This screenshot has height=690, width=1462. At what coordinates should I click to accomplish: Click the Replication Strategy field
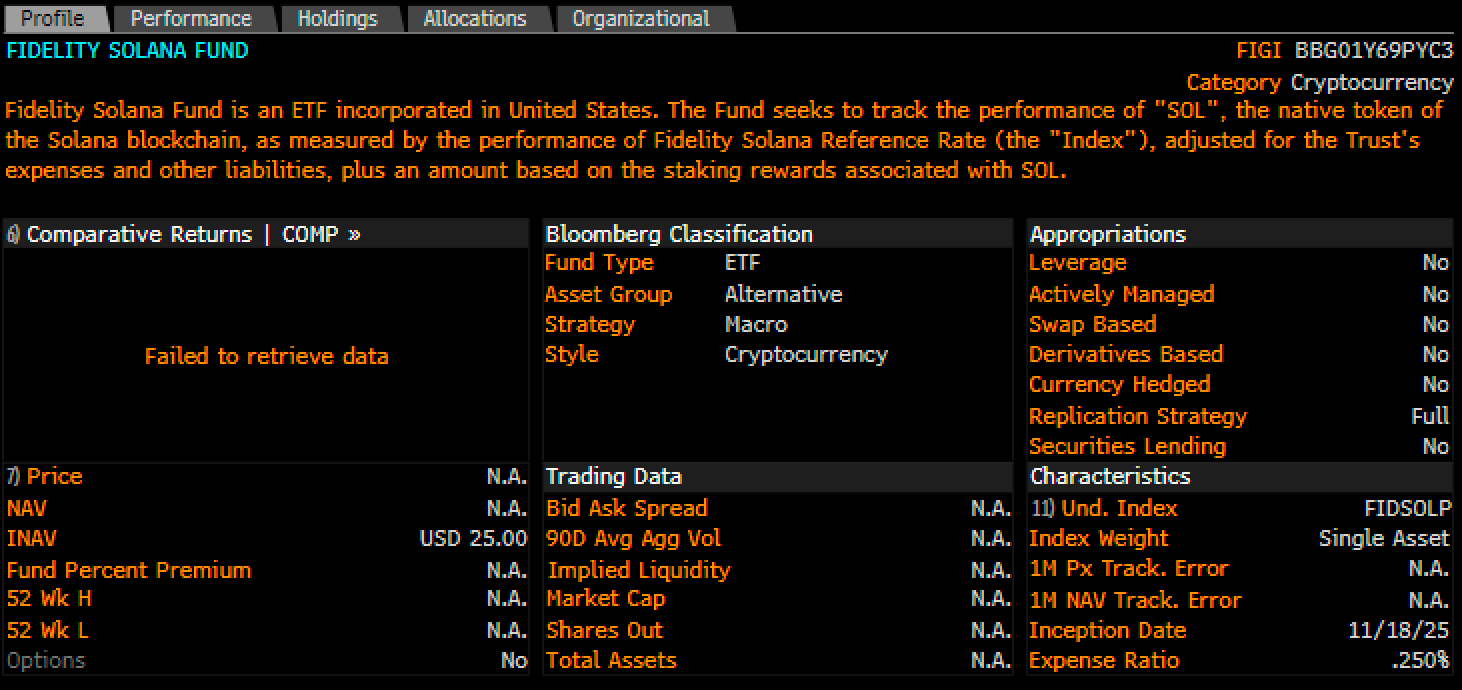[1138, 416]
